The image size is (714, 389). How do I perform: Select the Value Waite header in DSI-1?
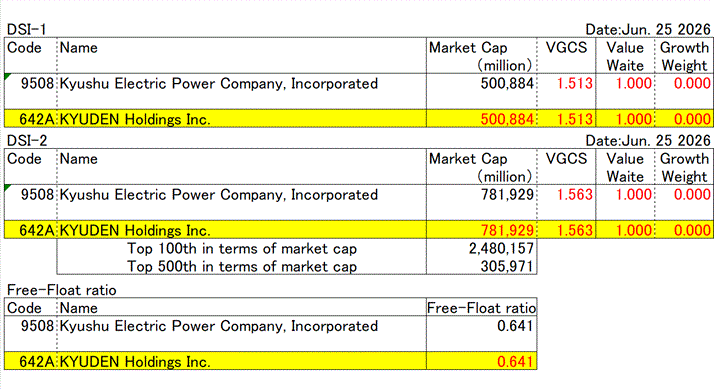tap(625, 56)
